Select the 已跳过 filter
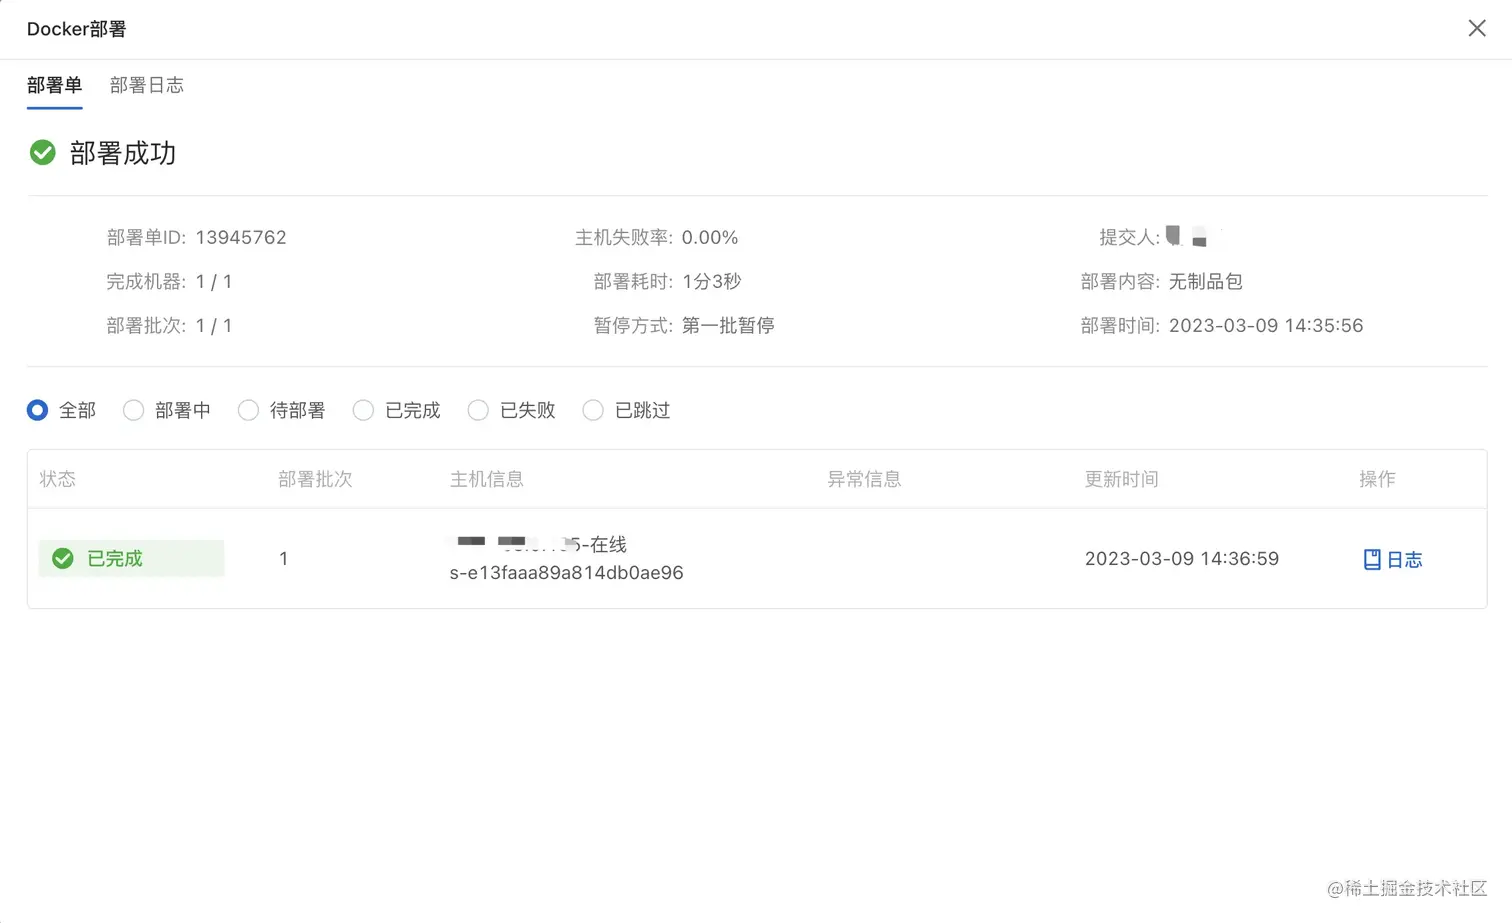 coord(592,410)
